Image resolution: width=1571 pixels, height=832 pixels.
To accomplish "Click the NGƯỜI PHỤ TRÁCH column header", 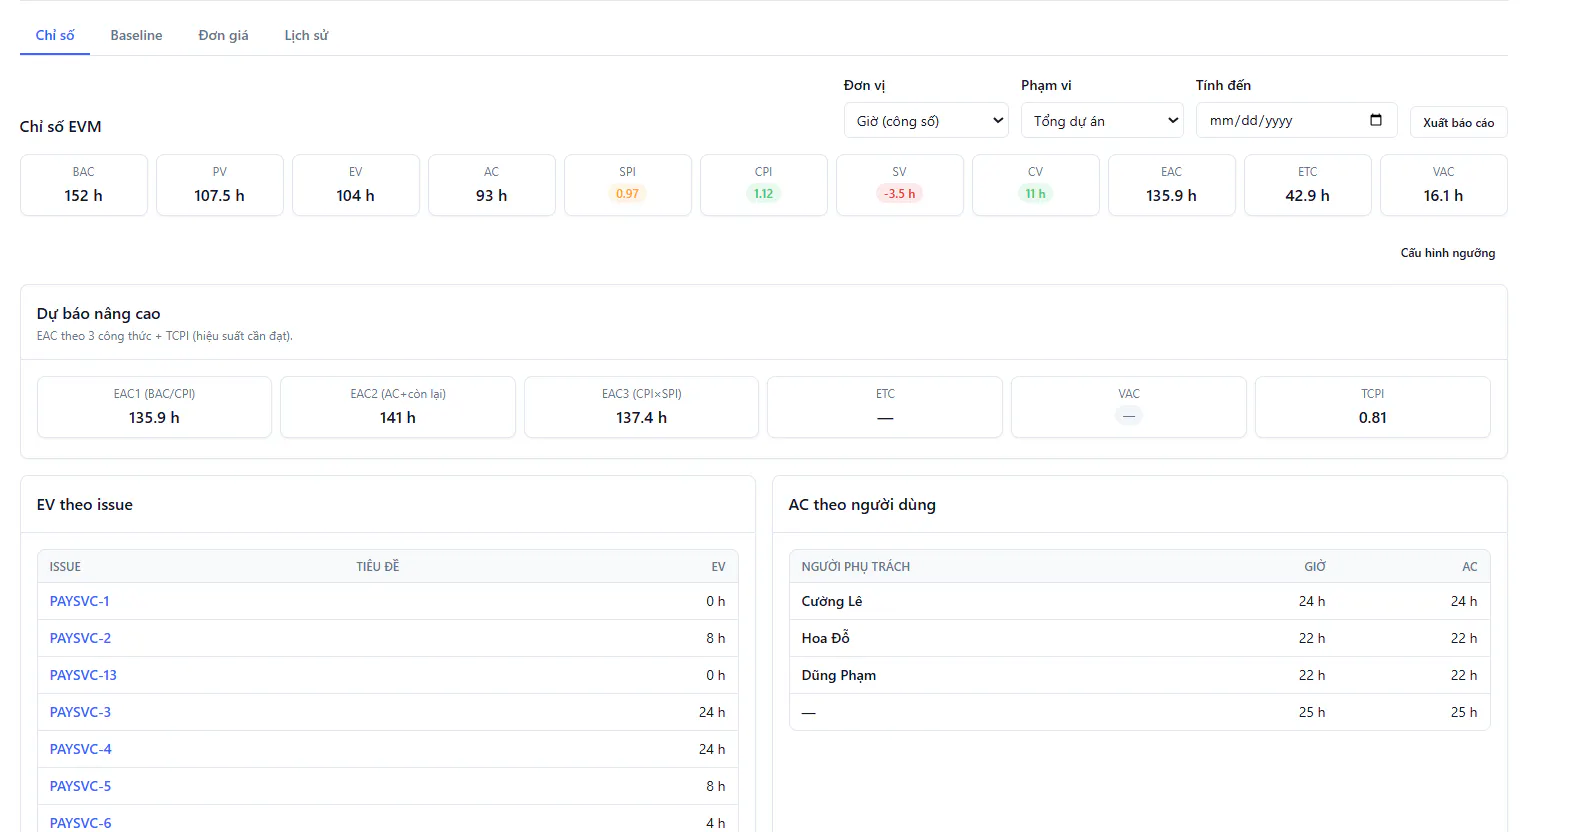I will 855,567.
